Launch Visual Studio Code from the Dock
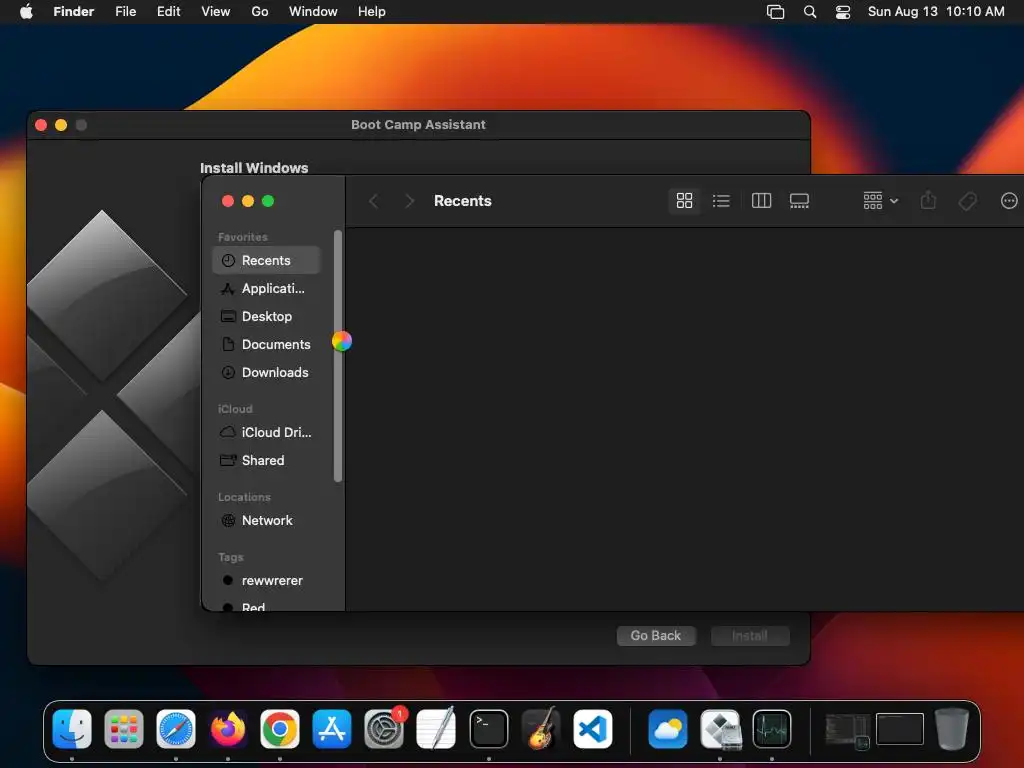 point(592,728)
